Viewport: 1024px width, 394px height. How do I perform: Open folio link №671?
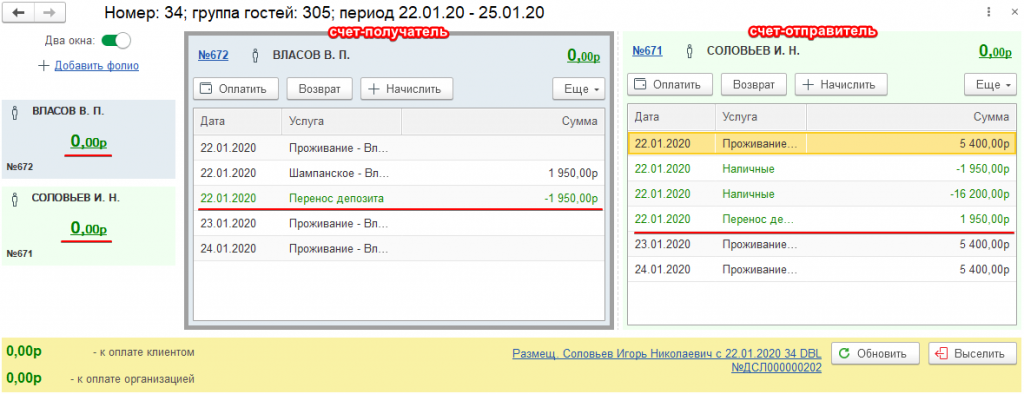coord(647,50)
